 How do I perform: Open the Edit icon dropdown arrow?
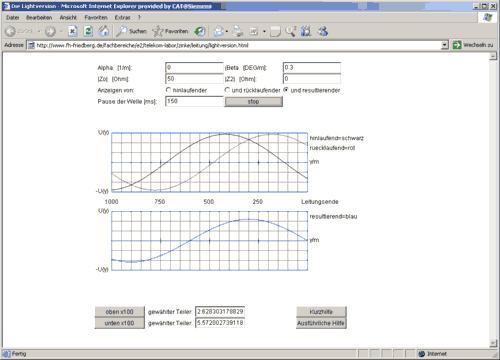264,31
